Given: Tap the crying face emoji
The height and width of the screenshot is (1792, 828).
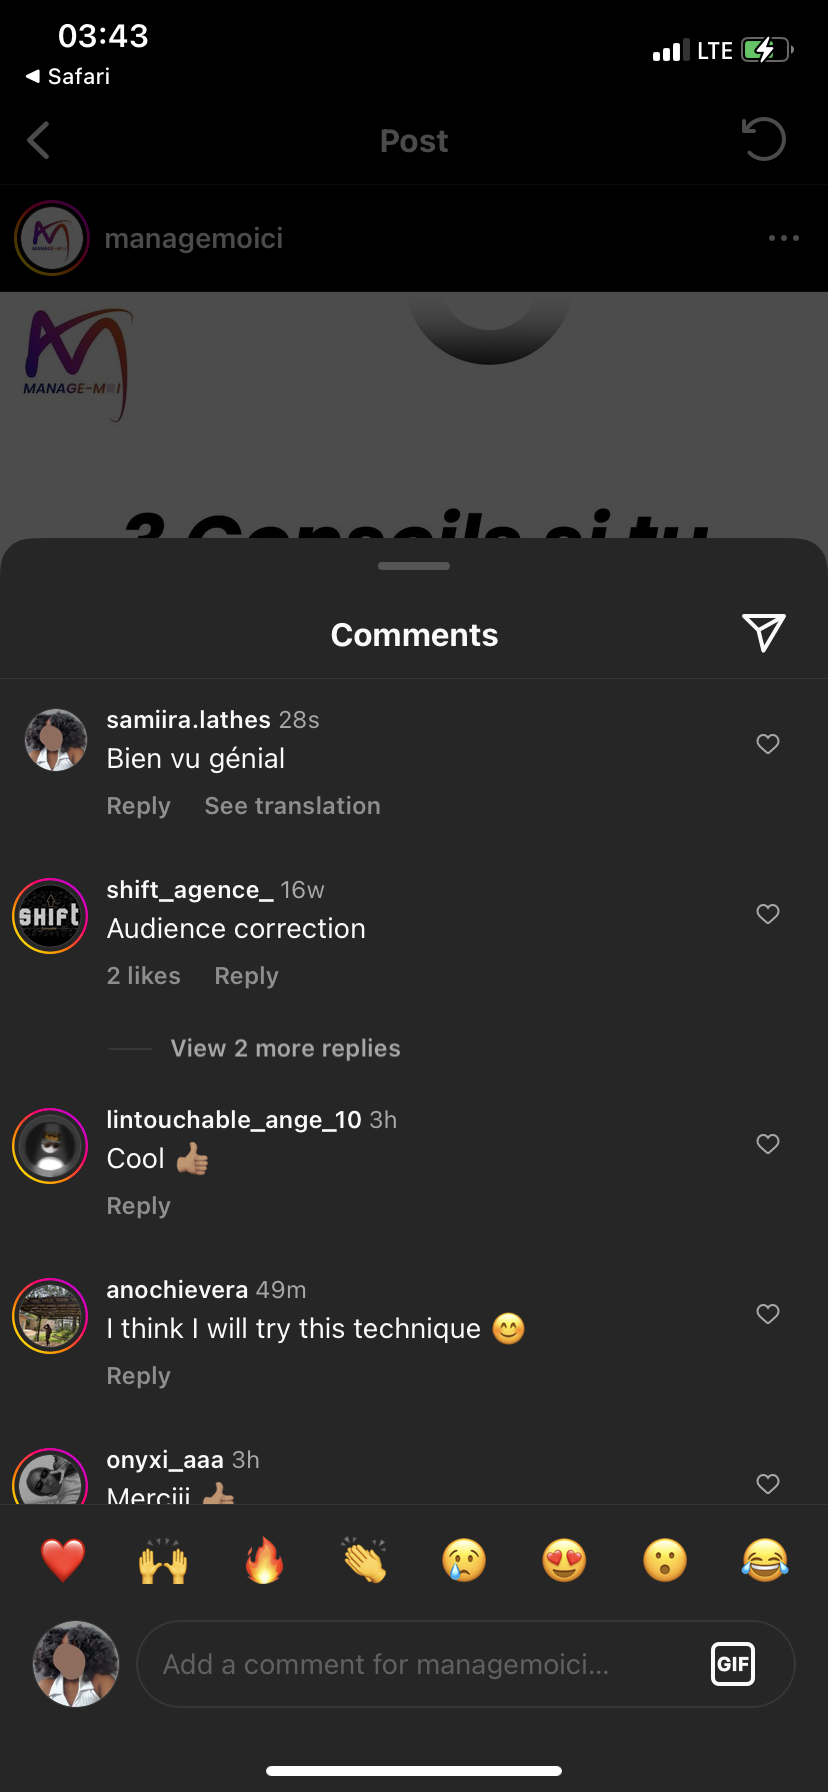Looking at the screenshot, I should (464, 1560).
